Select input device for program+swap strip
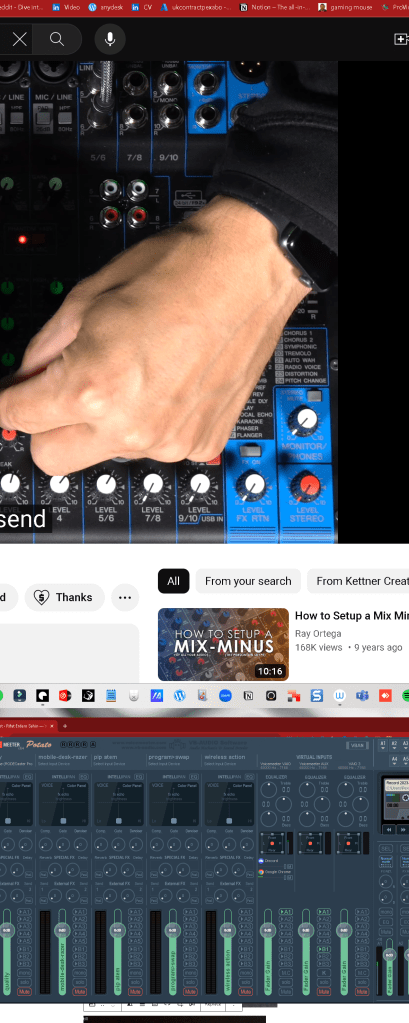Screen dimensions: 409x1023 coord(163,763)
